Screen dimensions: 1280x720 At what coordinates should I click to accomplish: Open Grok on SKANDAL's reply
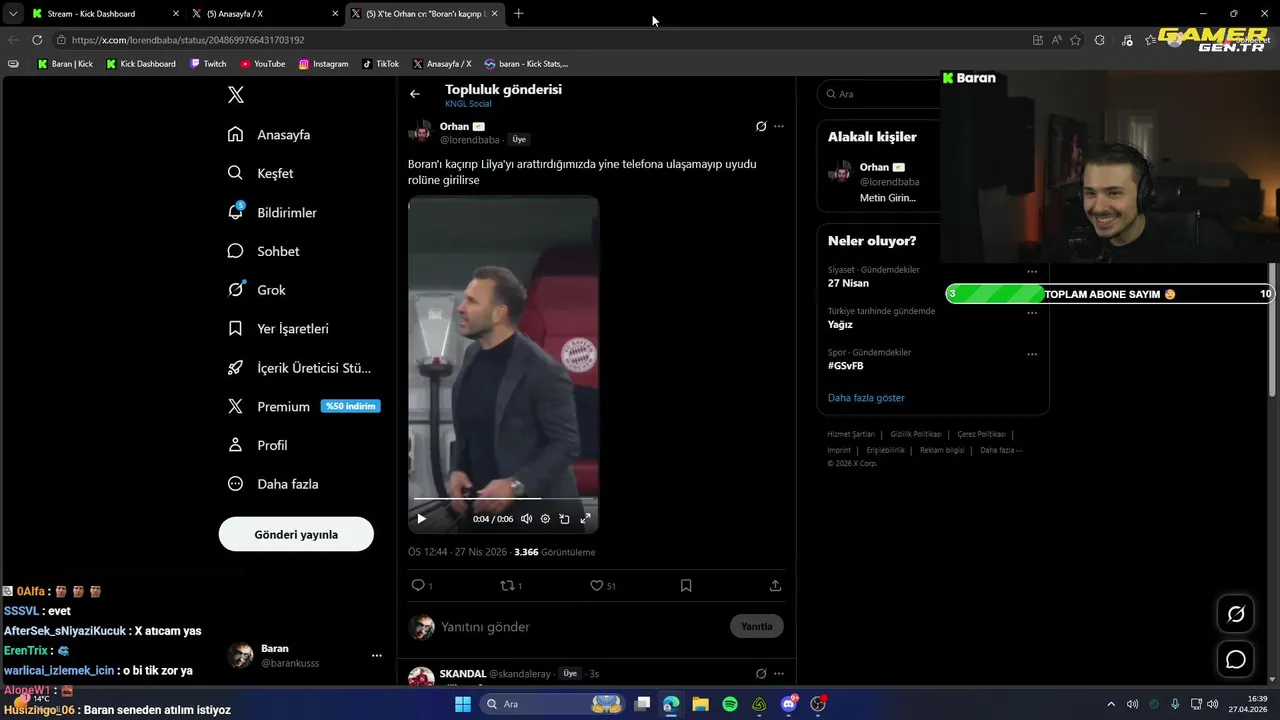click(761, 674)
